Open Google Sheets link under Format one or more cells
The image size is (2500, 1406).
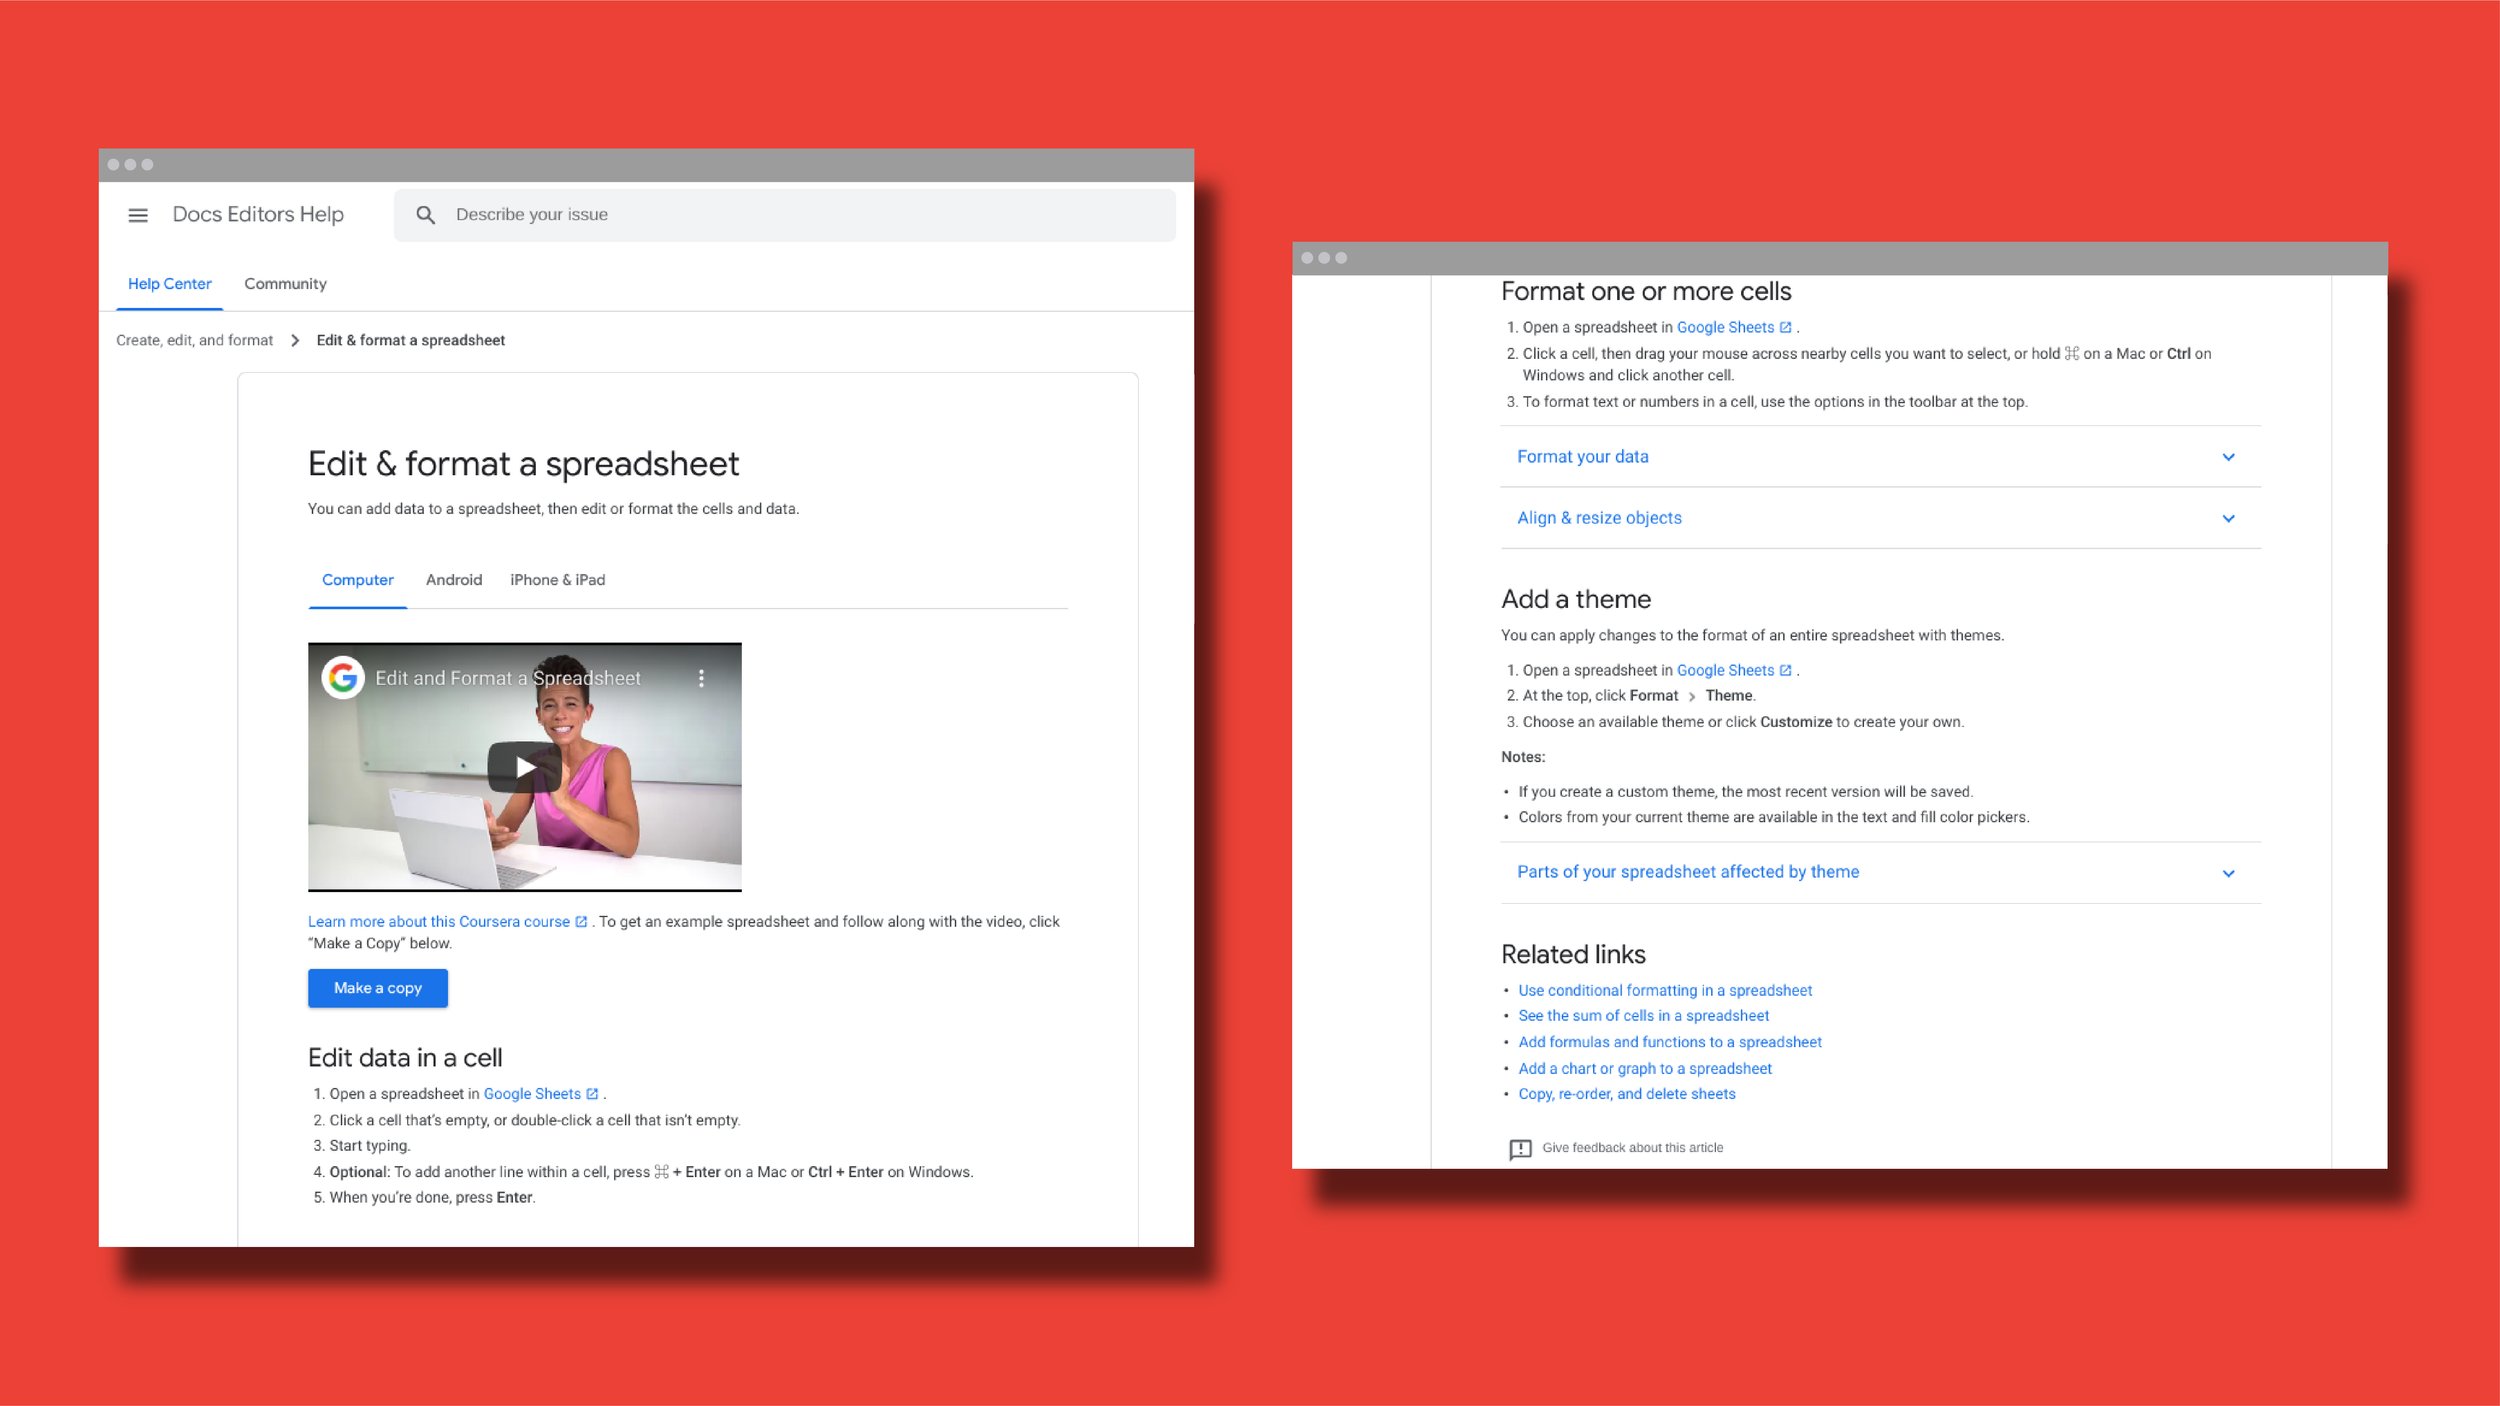click(1733, 327)
